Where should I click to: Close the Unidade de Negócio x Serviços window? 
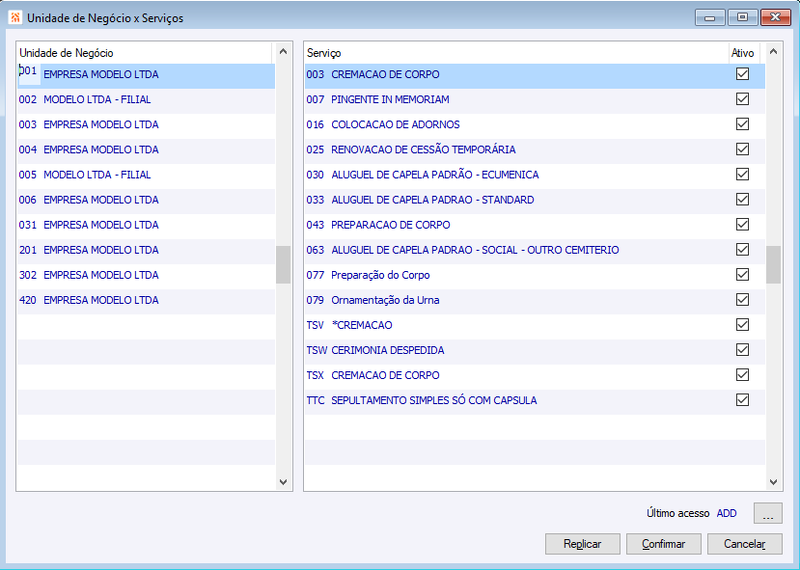click(x=776, y=18)
